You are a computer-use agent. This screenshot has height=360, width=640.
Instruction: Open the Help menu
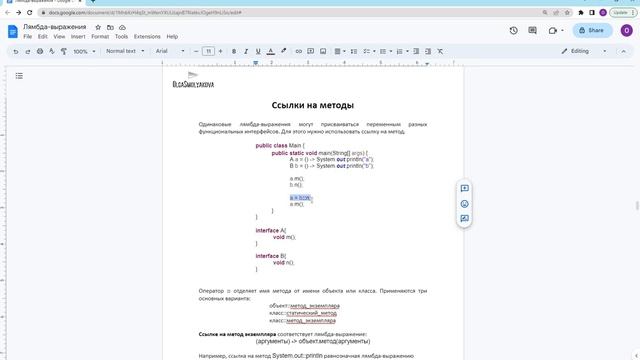tap(172, 36)
